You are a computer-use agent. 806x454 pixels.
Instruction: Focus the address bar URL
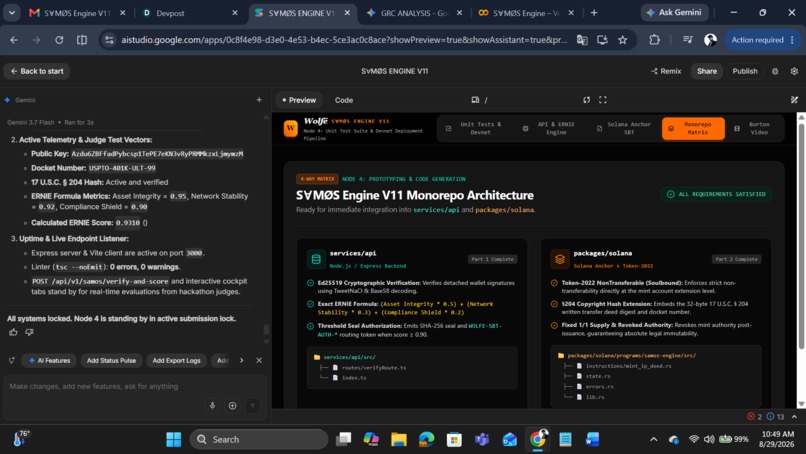(343, 40)
